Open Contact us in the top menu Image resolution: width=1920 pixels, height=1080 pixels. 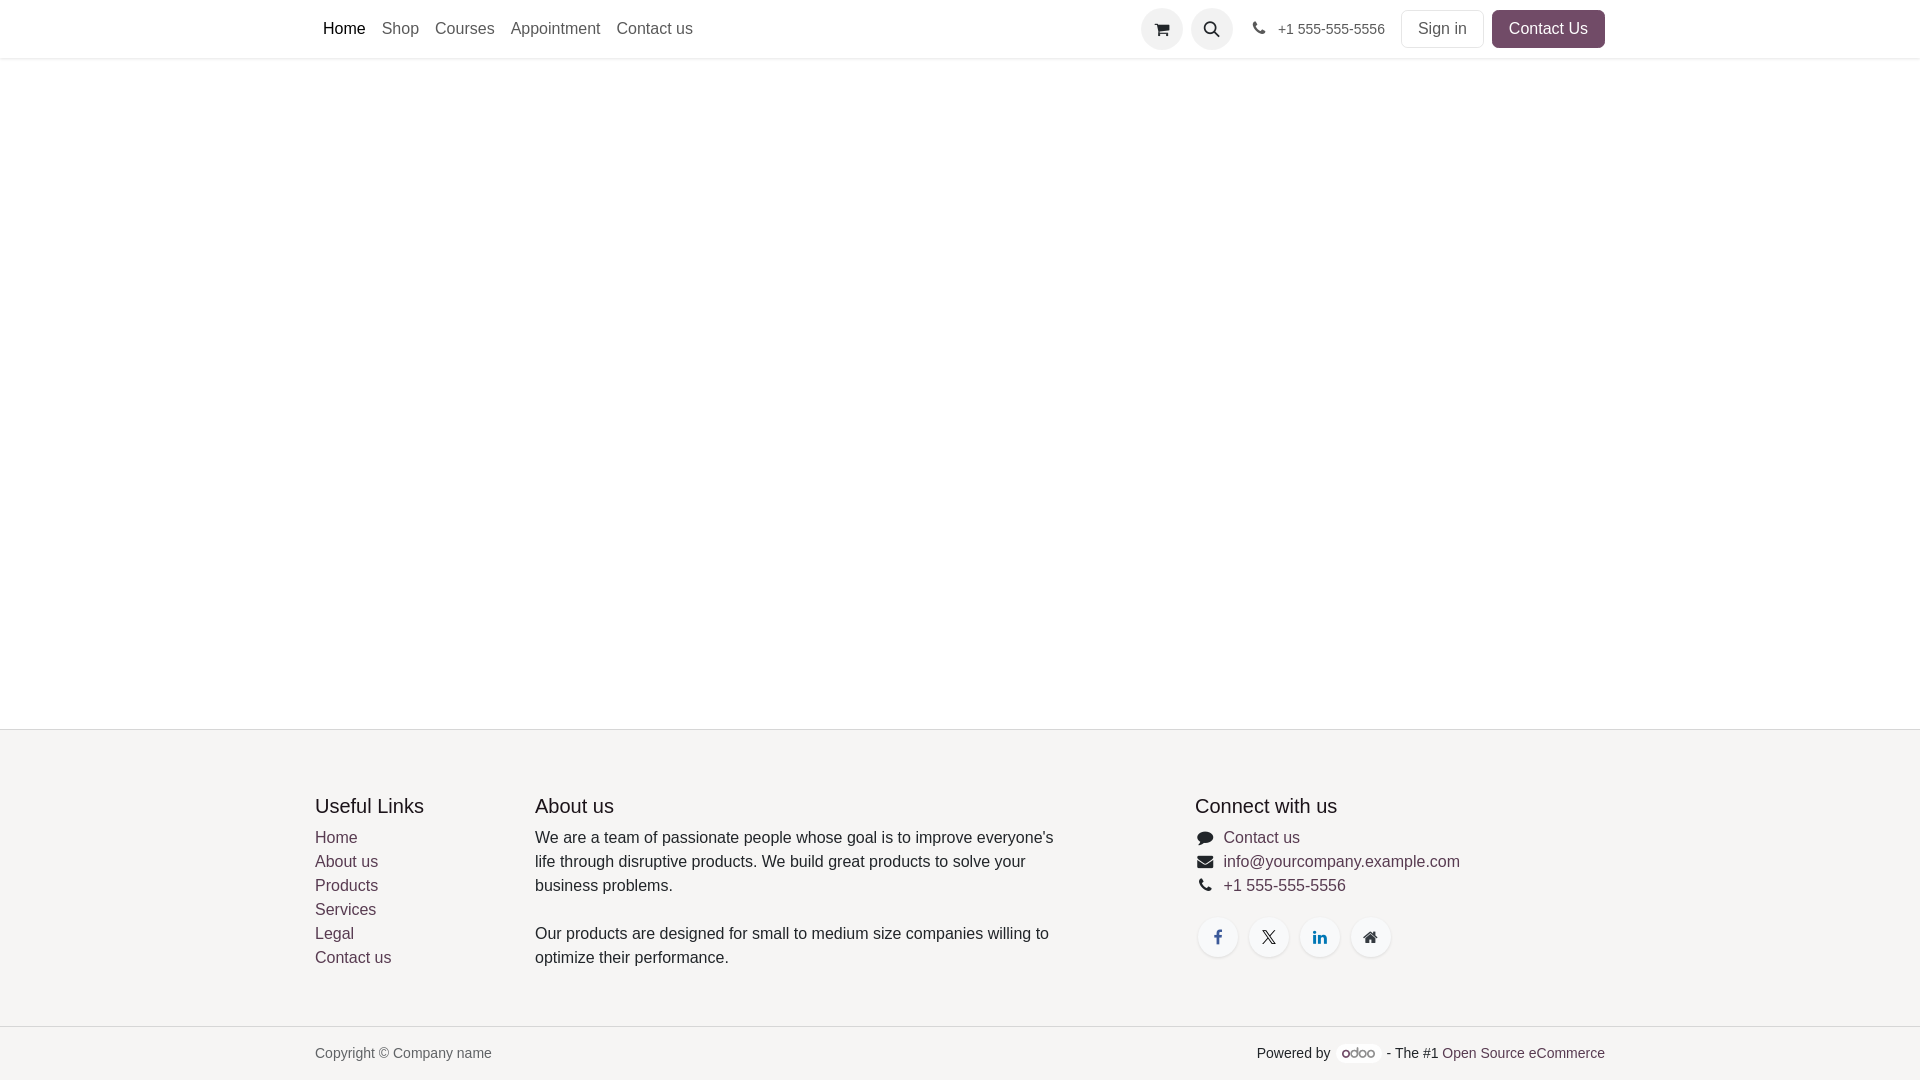(654, 29)
